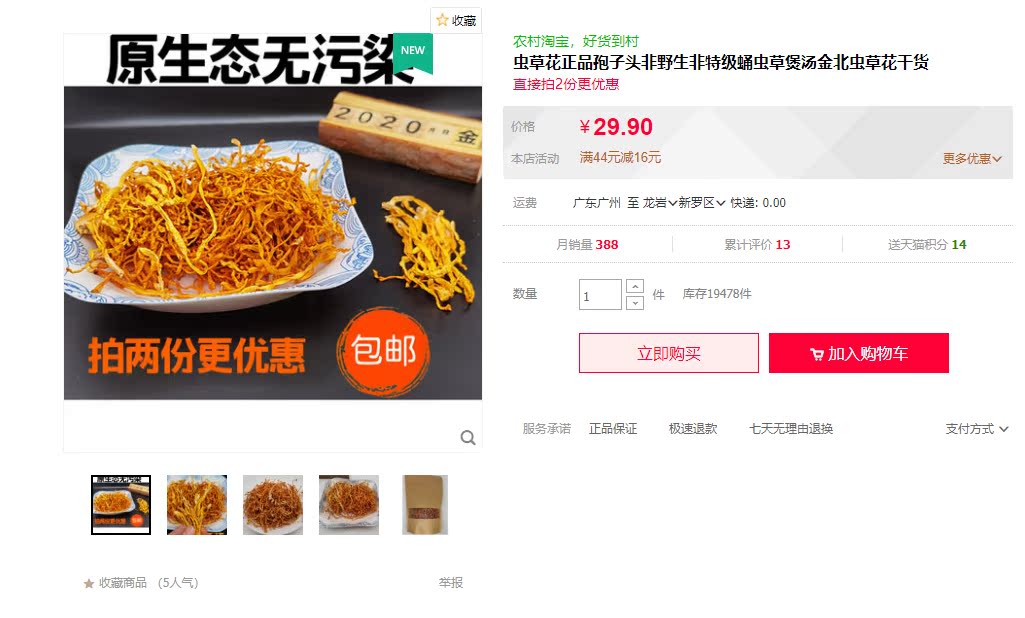This screenshot has width=1025, height=618.
Task: Click the 立即购买 button
Action: click(669, 353)
